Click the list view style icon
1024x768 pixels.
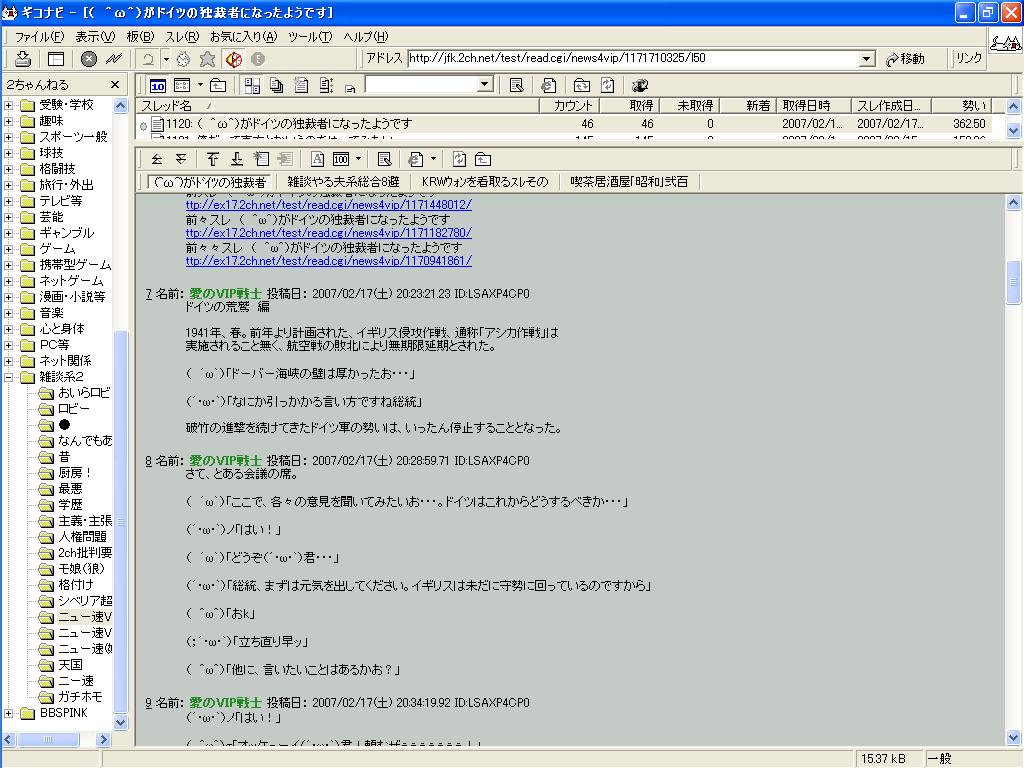coord(182,86)
